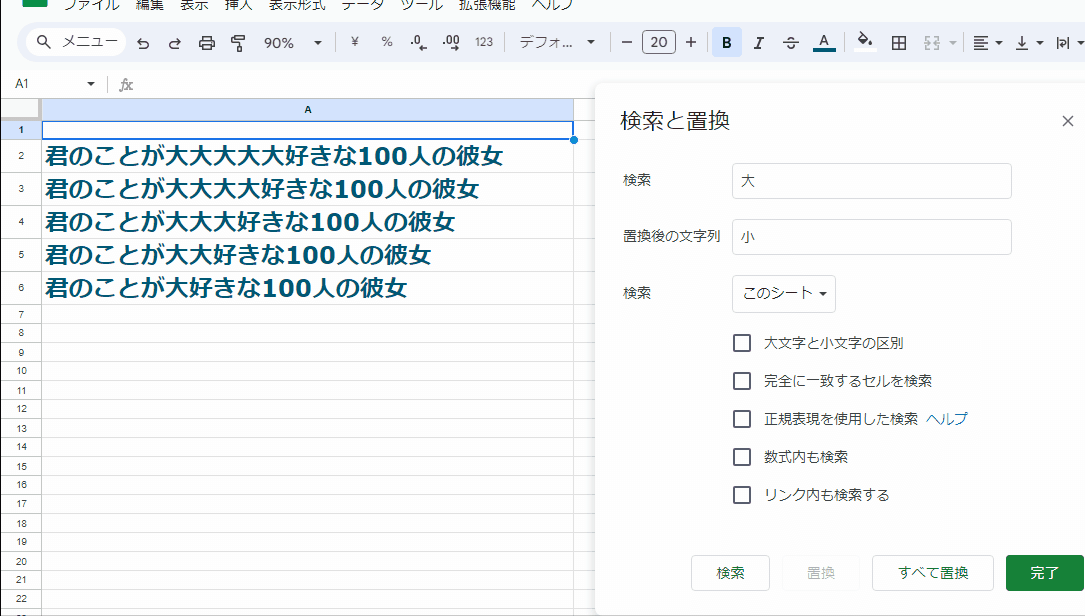Click the menu search box
The image size is (1085, 616).
[x=76, y=42]
